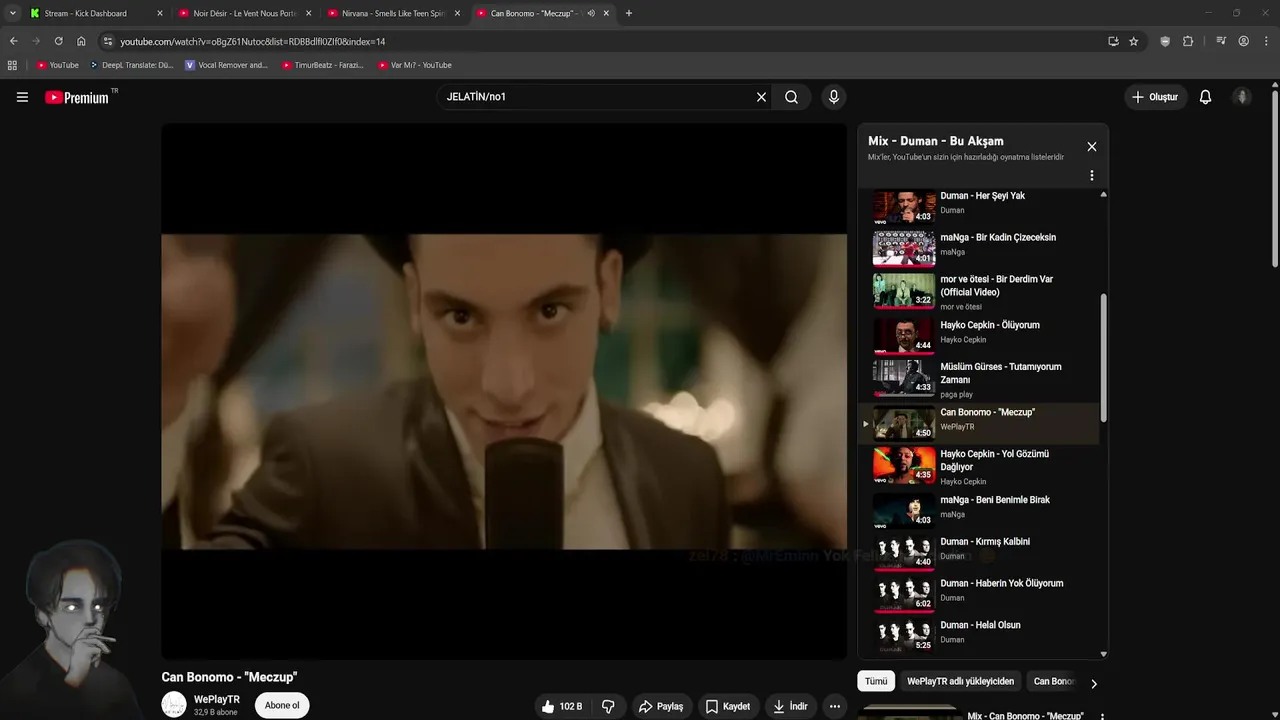Open the browser profile icon
1280x720 pixels.
(x=1243, y=41)
